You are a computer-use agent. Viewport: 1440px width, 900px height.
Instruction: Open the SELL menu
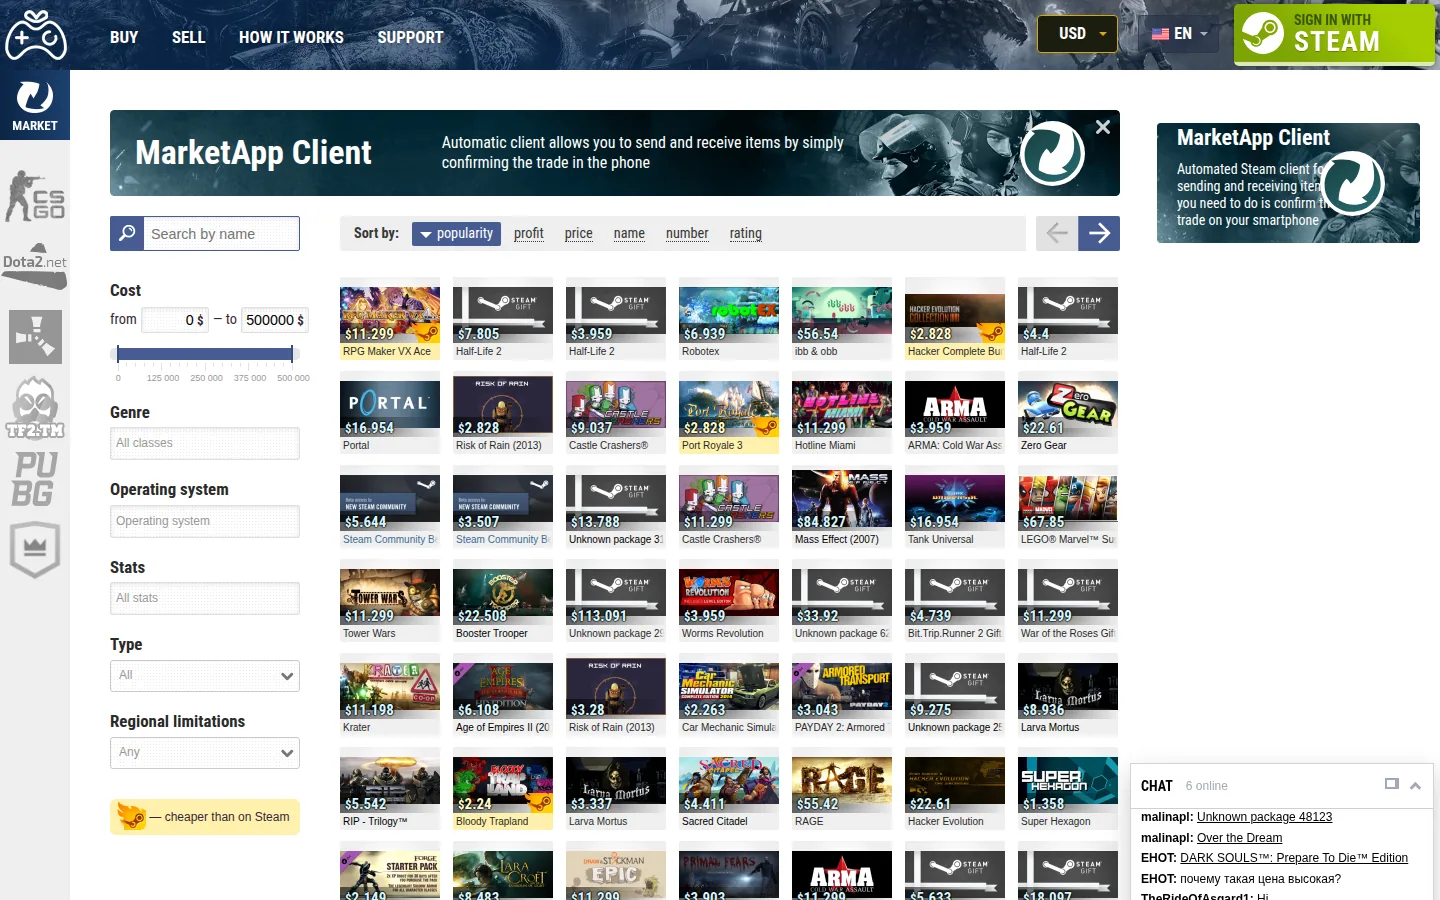coord(188,37)
